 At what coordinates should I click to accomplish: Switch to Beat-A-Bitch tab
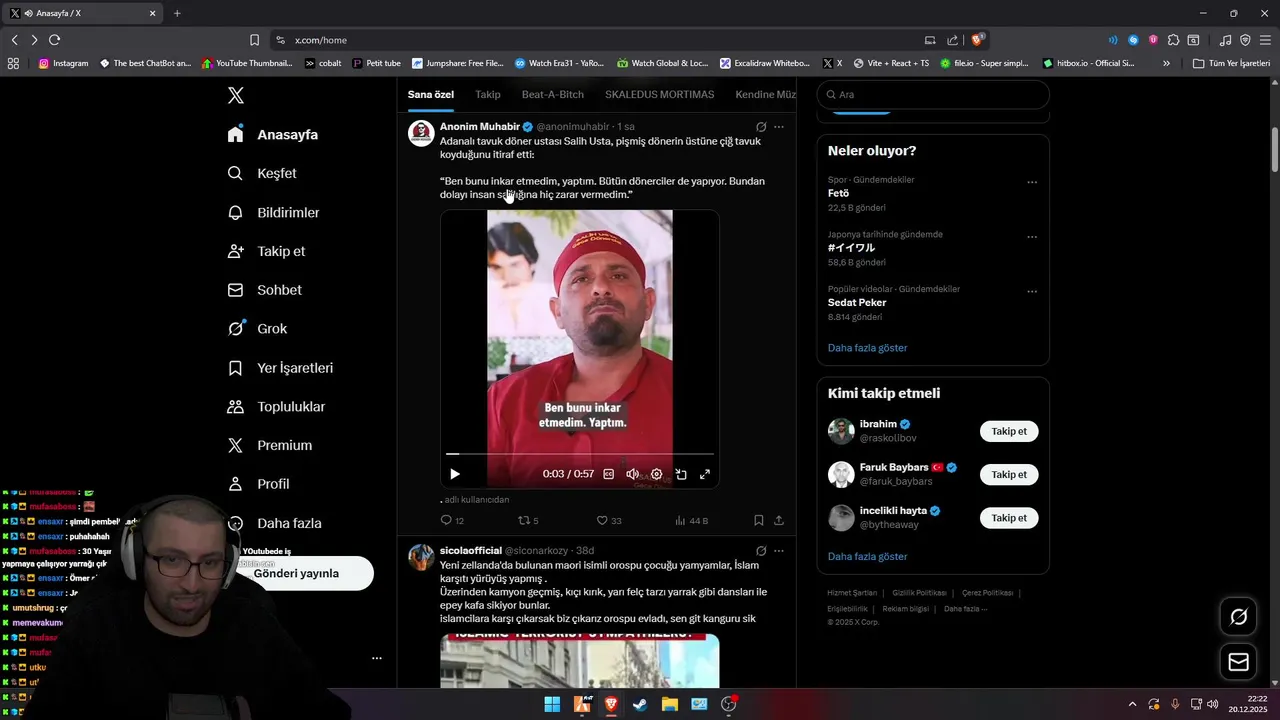[x=552, y=94]
